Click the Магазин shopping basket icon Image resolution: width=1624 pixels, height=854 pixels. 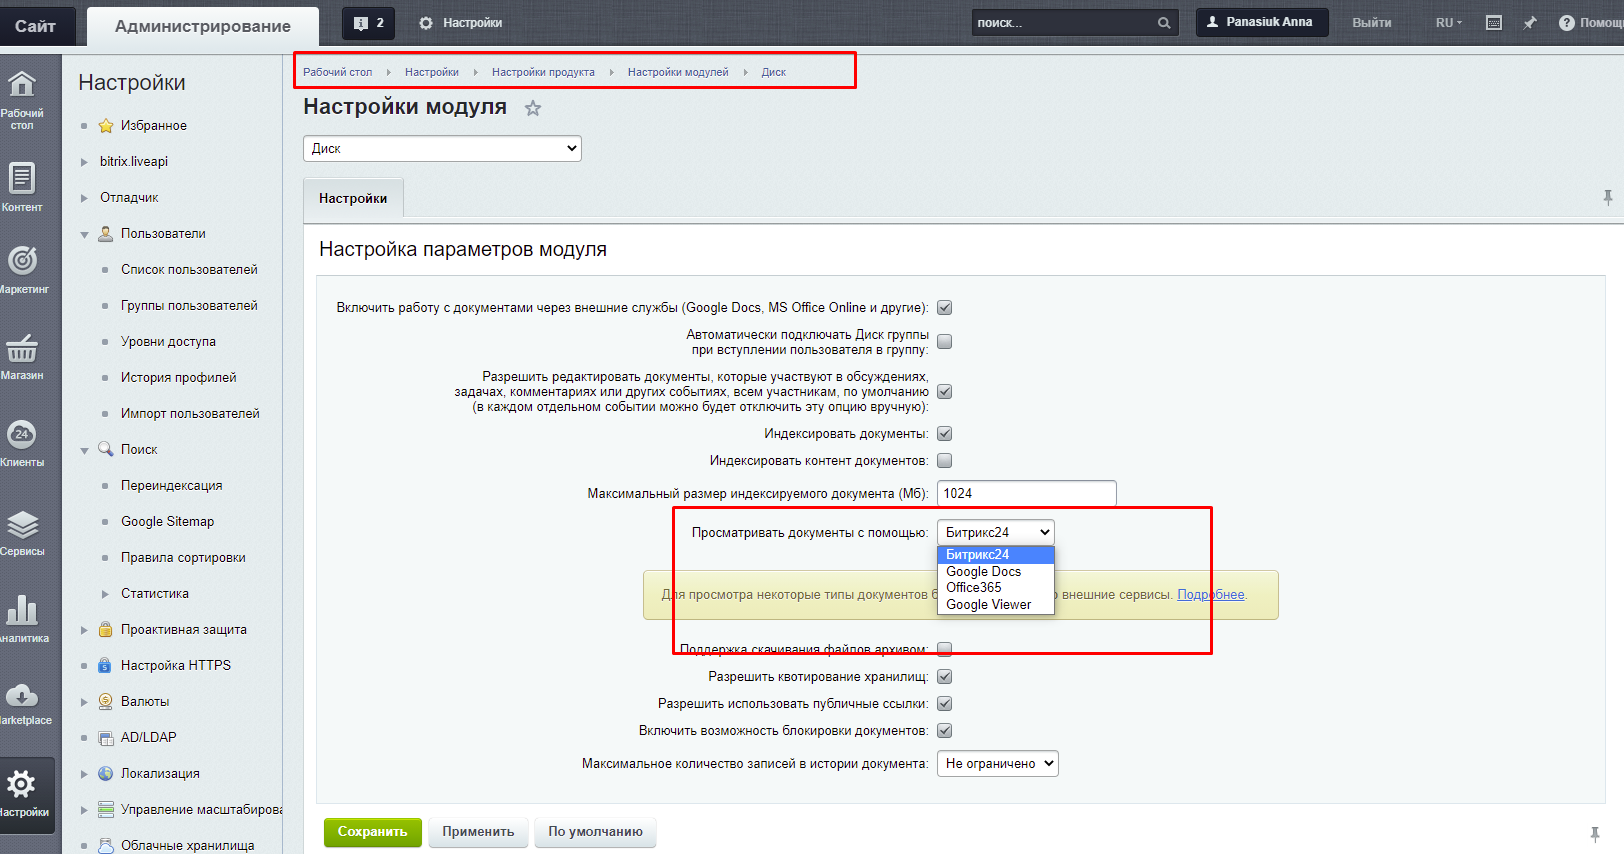coord(22,349)
